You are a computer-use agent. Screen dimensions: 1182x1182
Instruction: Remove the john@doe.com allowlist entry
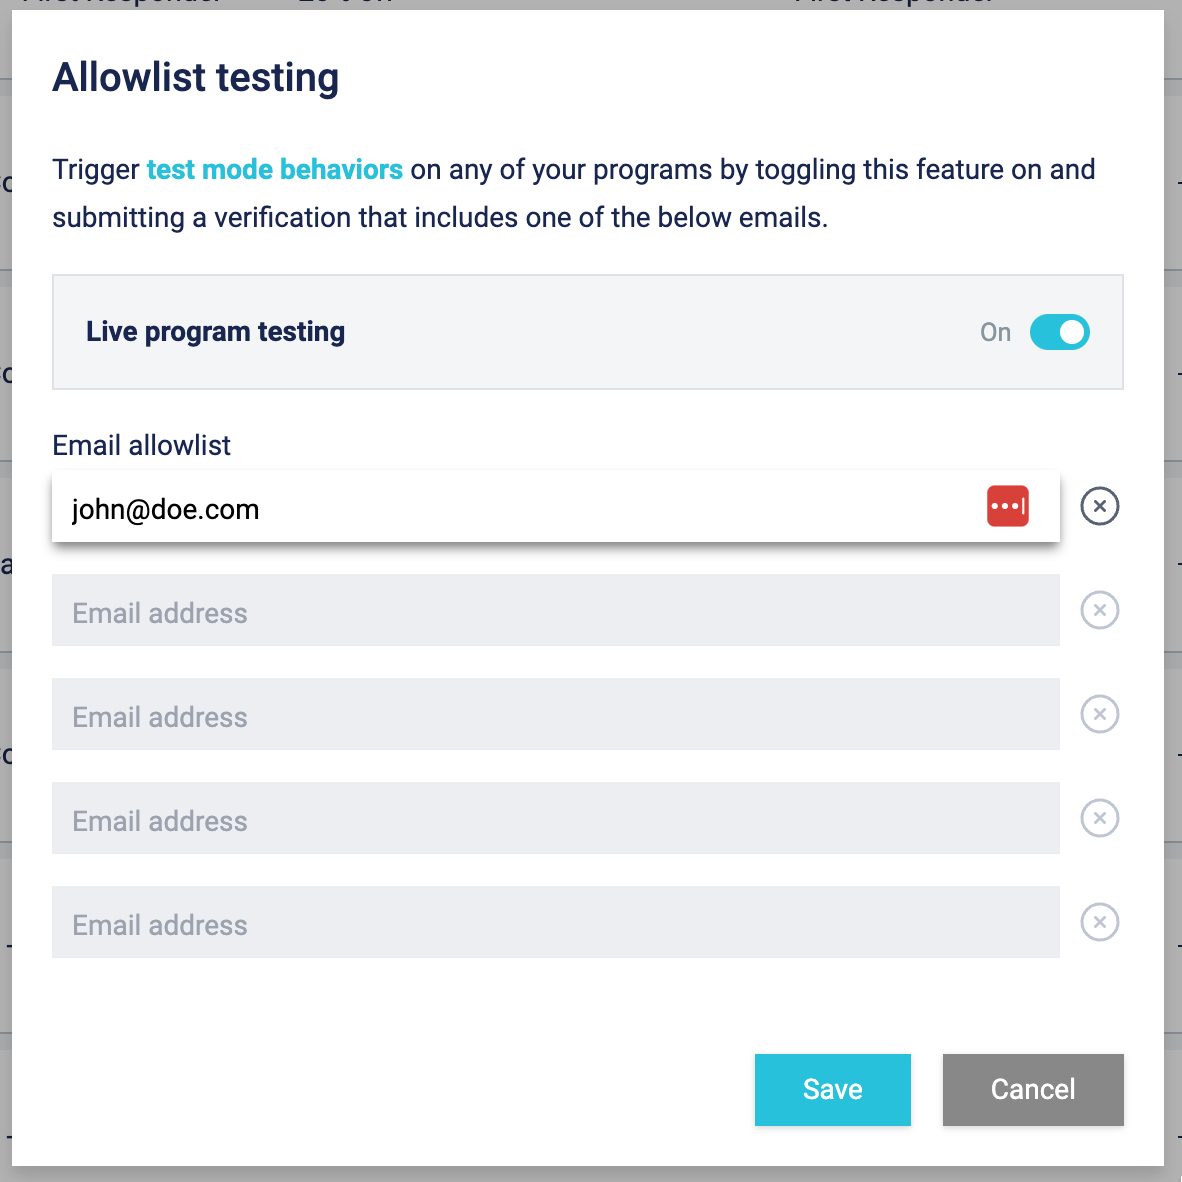[1099, 506]
